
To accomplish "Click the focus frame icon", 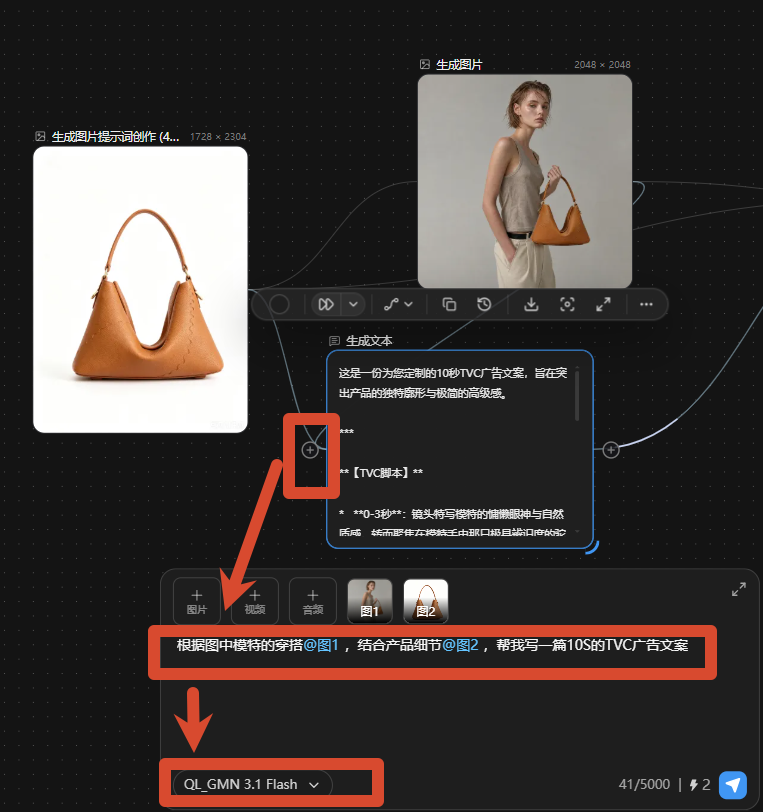I will 567,304.
